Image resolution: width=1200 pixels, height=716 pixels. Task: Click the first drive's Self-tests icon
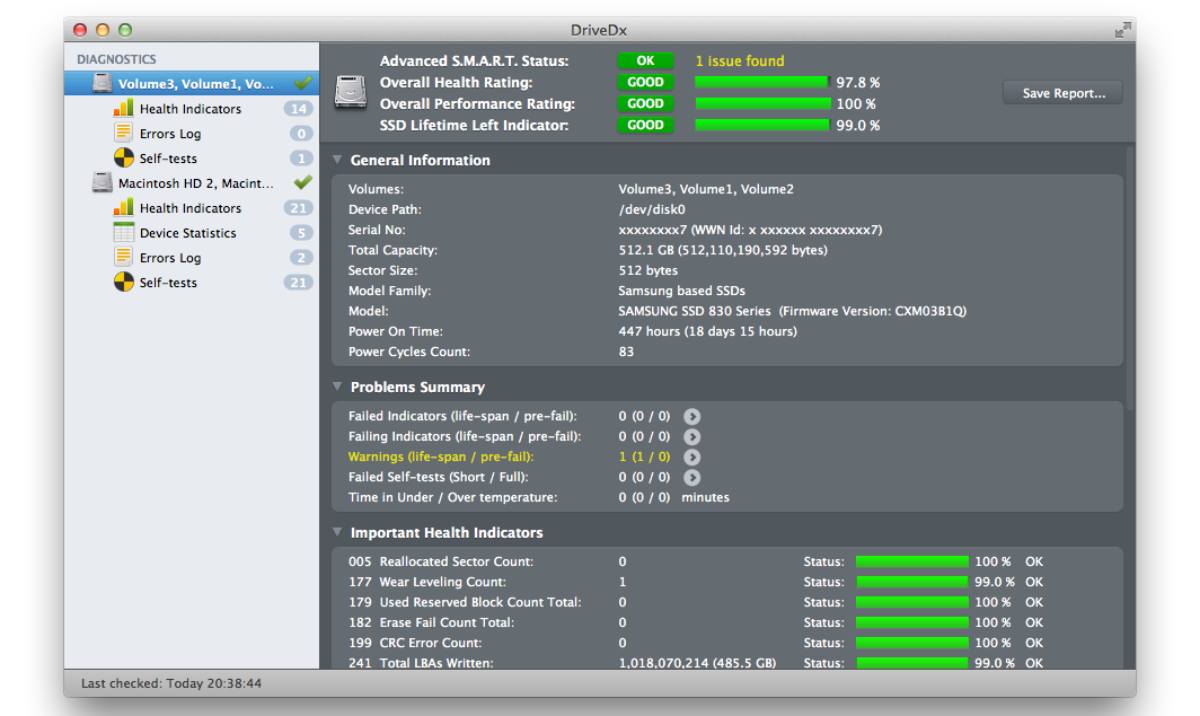click(124, 158)
